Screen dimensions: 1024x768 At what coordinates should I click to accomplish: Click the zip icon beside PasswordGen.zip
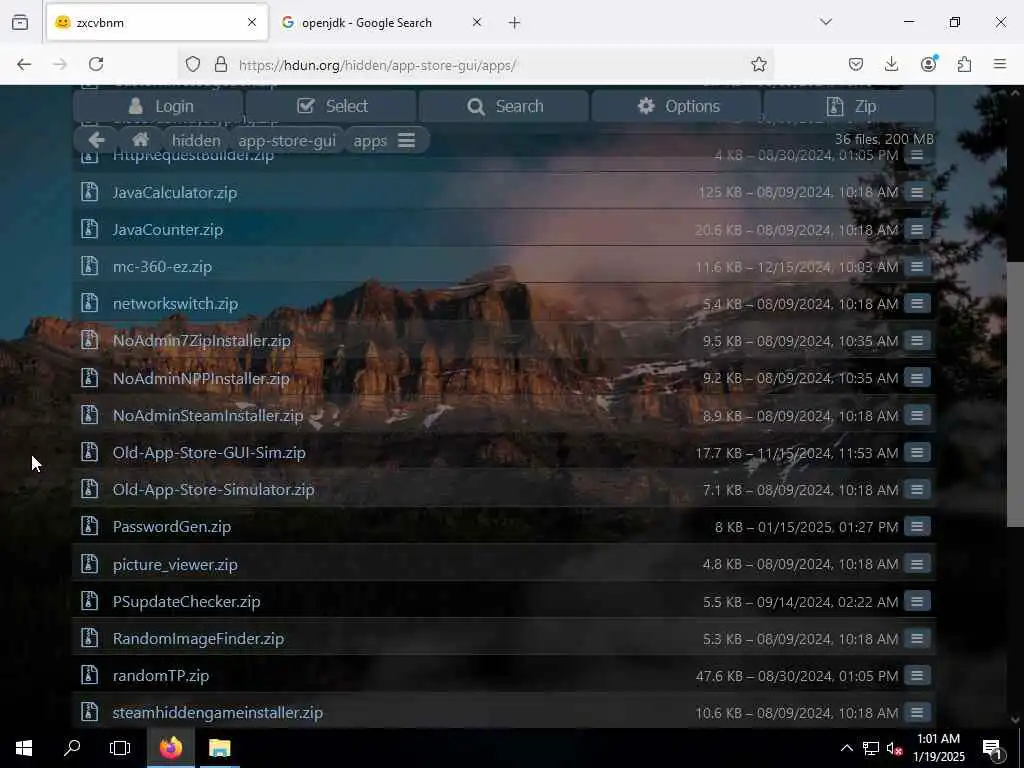click(x=89, y=526)
